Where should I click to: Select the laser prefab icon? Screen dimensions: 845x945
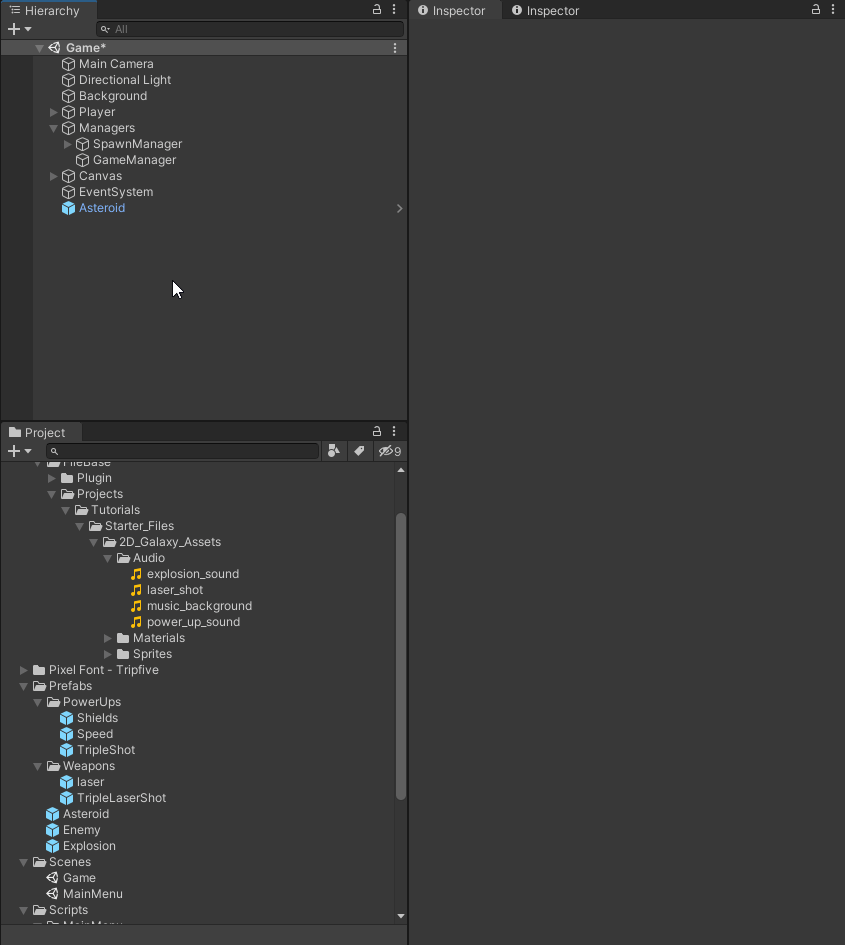66,782
